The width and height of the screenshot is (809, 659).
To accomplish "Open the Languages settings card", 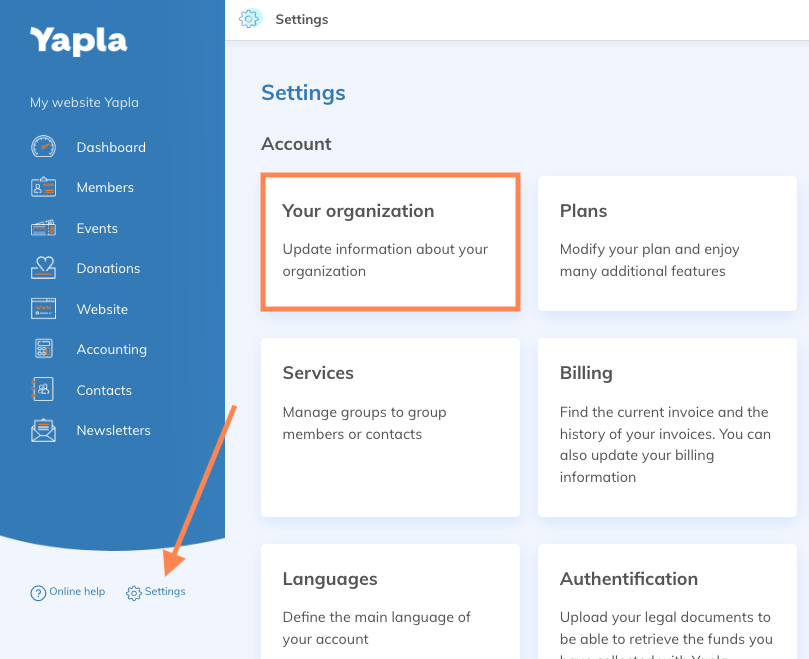I will (390, 600).
